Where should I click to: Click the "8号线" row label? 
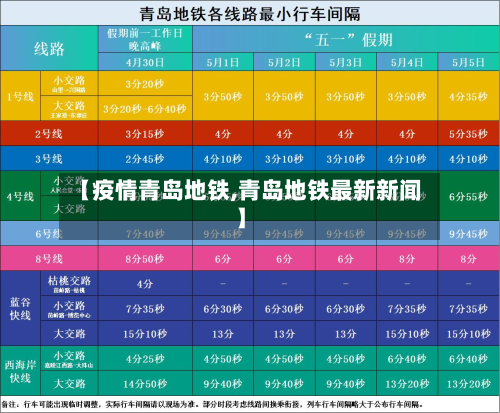coord(49,258)
